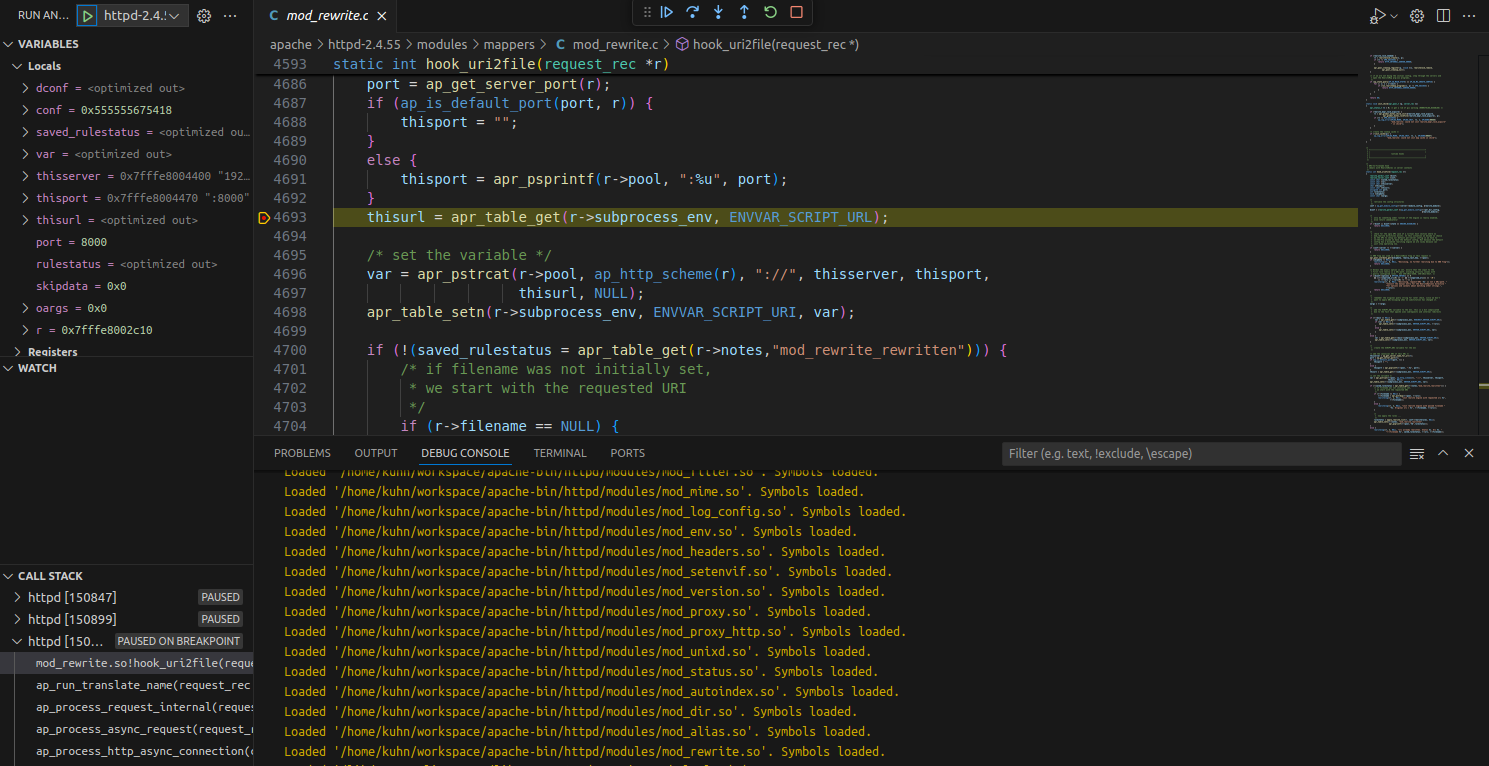The image size is (1489, 766).
Task: Switch to the OUTPUT tab
Action: click(376, 453)
